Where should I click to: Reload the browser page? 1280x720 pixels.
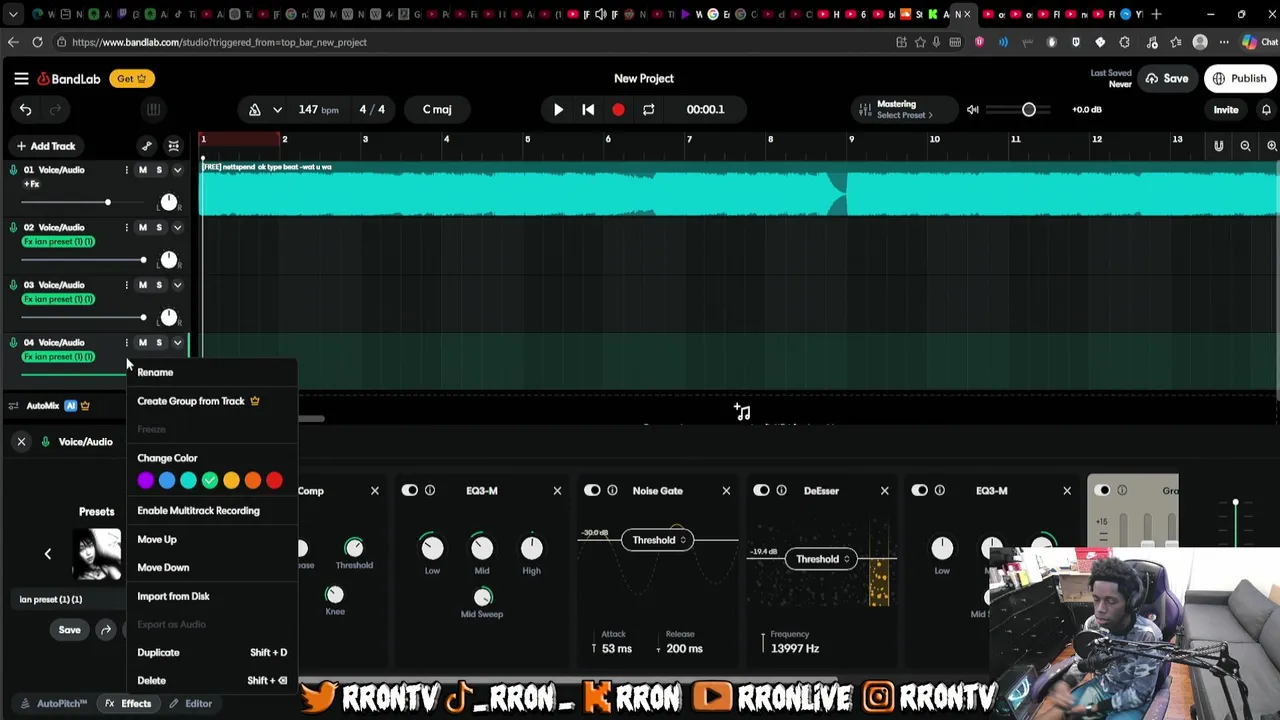(37, 42)
